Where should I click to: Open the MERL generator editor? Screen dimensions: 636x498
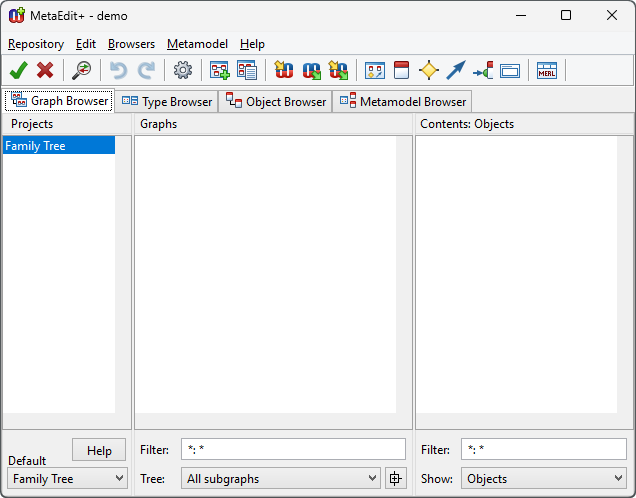click(x=547, y=71)
